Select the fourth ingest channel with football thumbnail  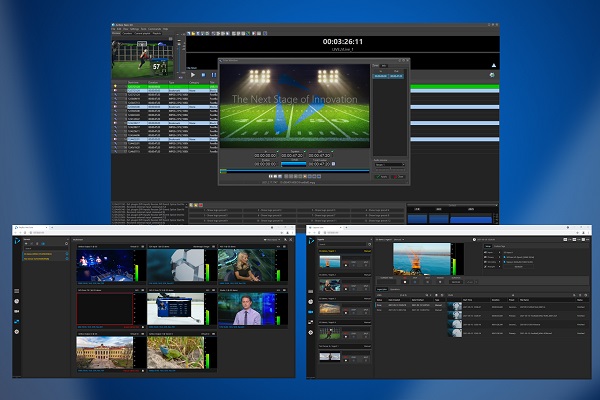tap(344, 332)
